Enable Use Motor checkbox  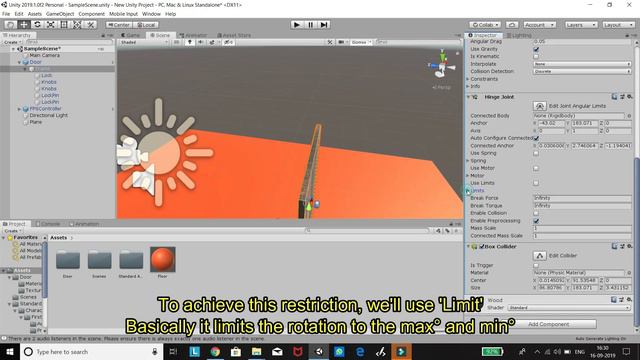pyautogui.click(x=536, y=168)
